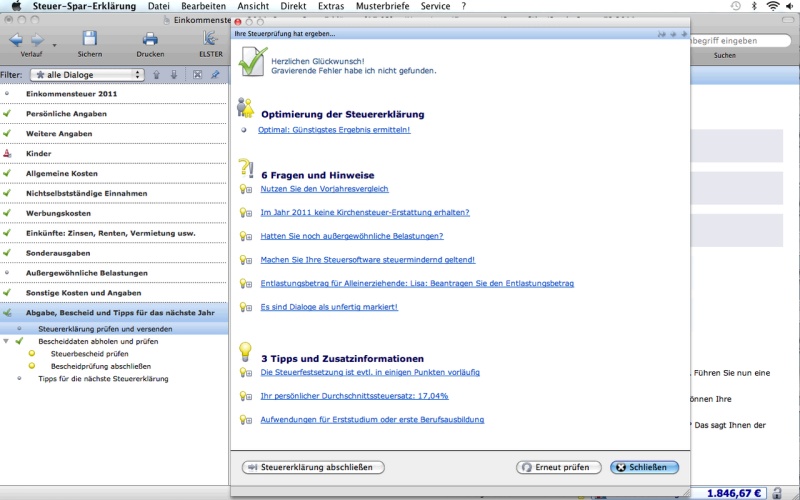Screen dimensions: 800x500
Task: Open the Entlastungsbetrag für Alleinerziehende link
Action: pyautogui.click(x=417, y=283)
